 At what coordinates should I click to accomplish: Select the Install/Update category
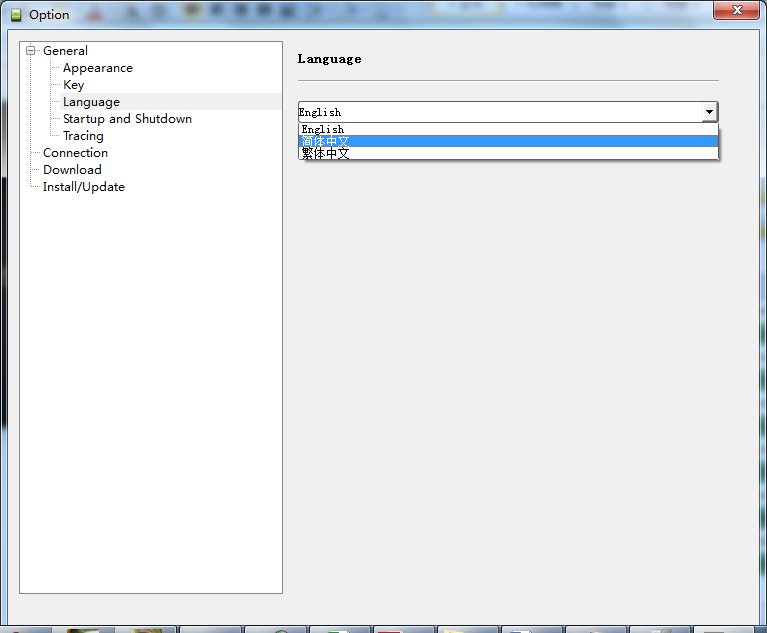tap(83, 187)
